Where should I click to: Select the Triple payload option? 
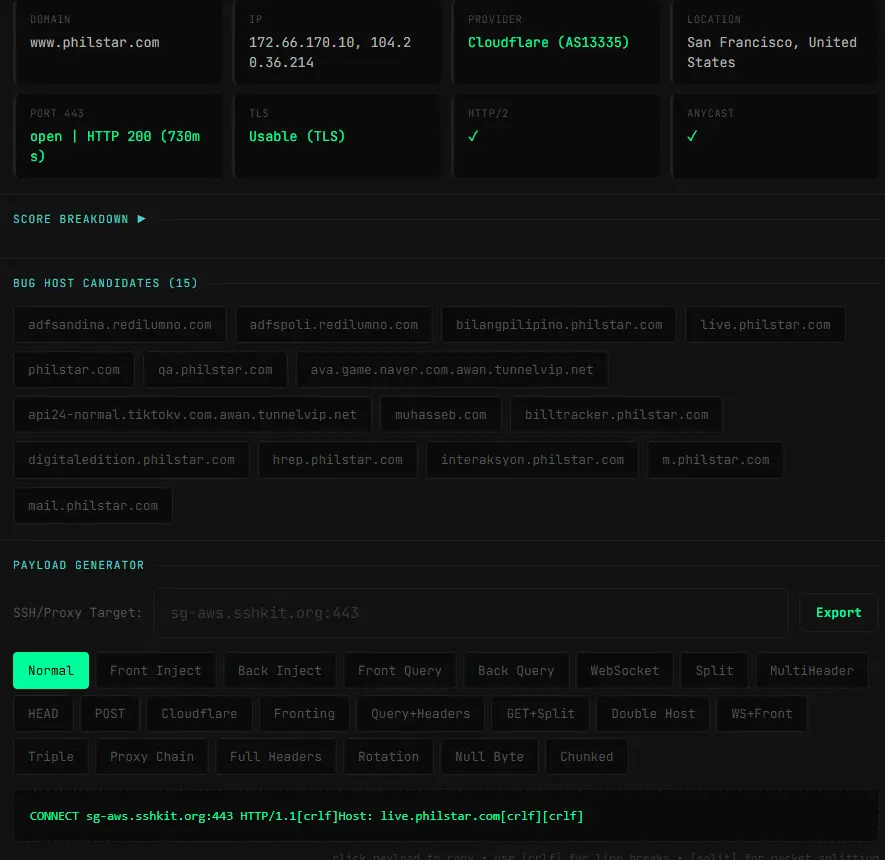pyautogui.click(x=51, y=757)
